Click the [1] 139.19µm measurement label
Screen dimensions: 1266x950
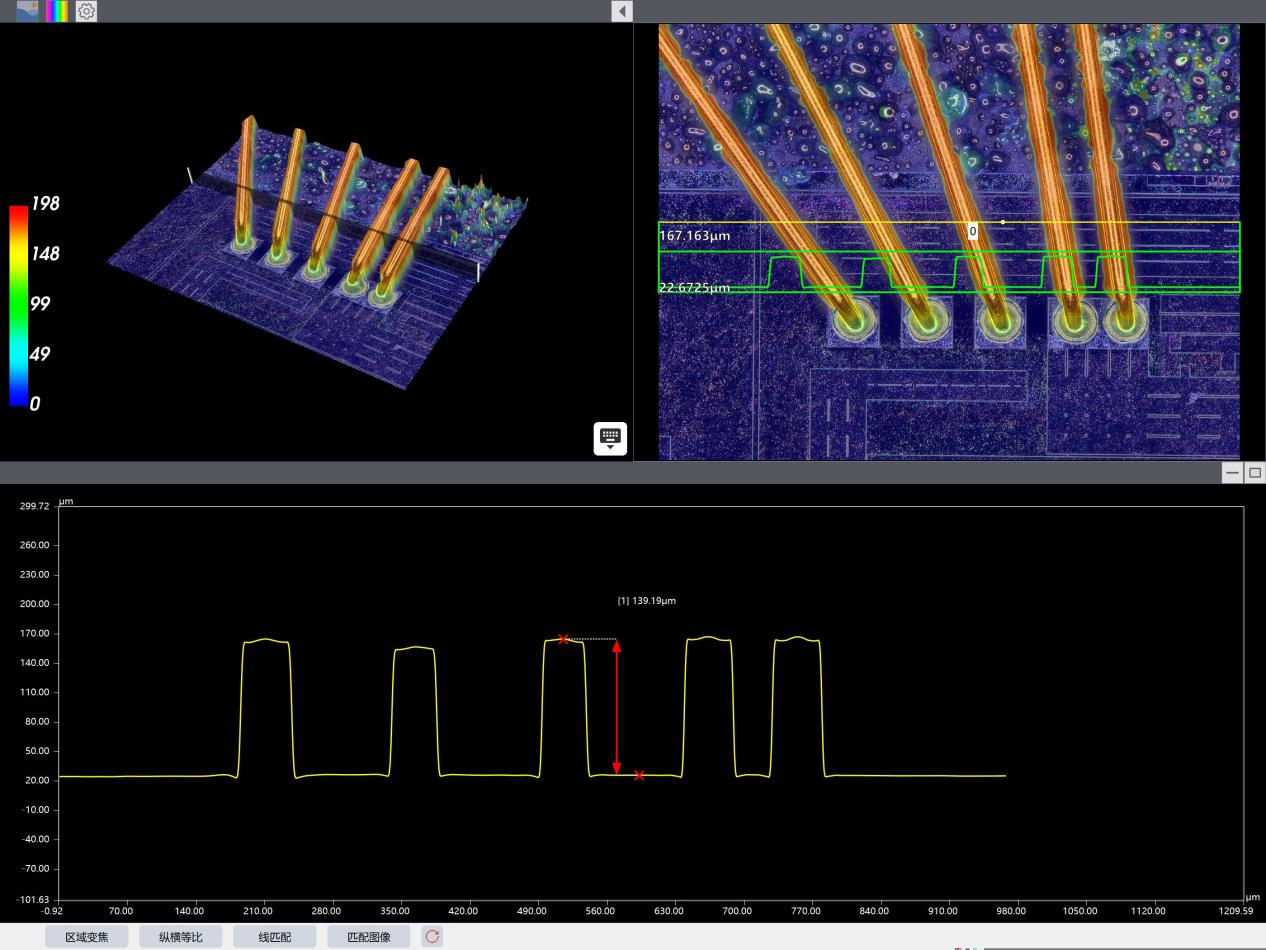pyautogui.click(x=647, y=601)
